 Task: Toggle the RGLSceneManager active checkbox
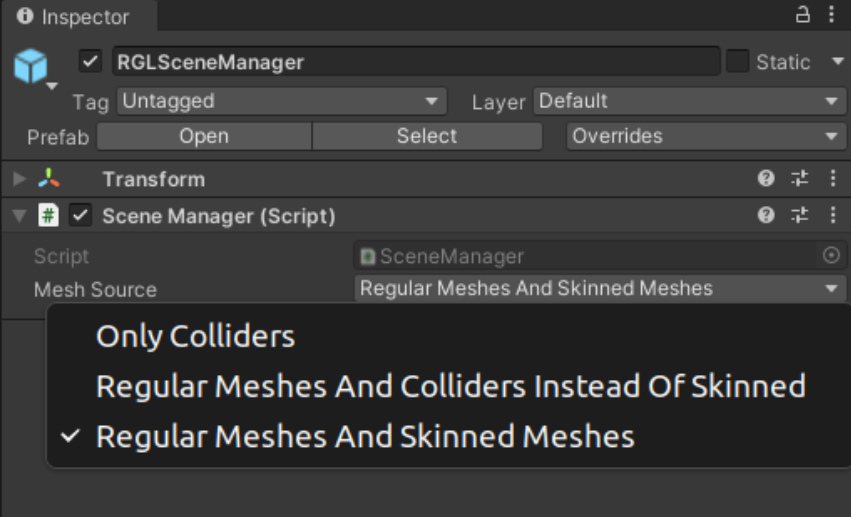tap(91, 62)
